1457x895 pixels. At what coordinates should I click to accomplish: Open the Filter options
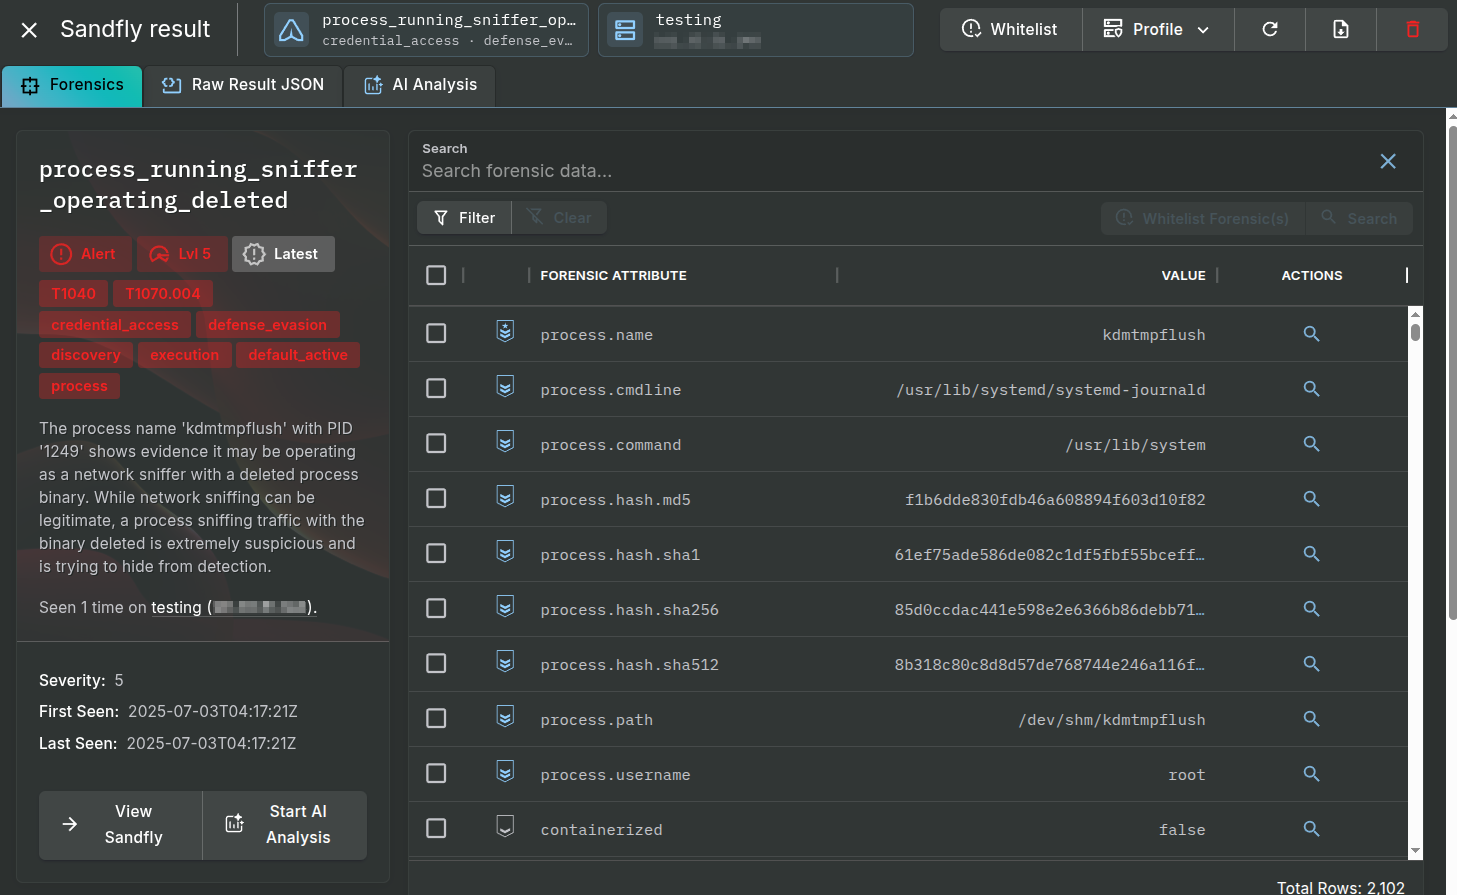464,218
